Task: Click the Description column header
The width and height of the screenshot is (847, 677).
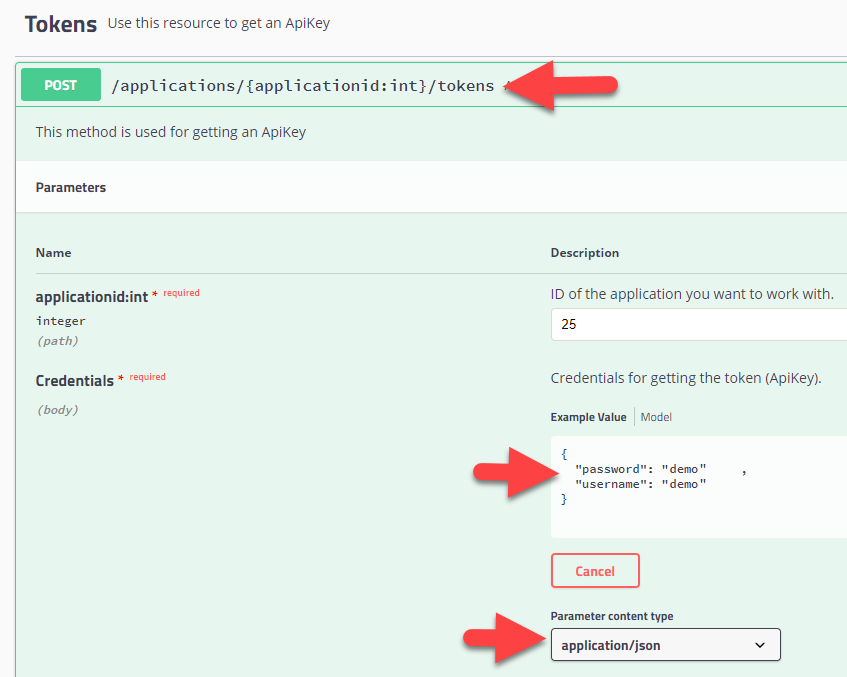Action: (584, 253)
